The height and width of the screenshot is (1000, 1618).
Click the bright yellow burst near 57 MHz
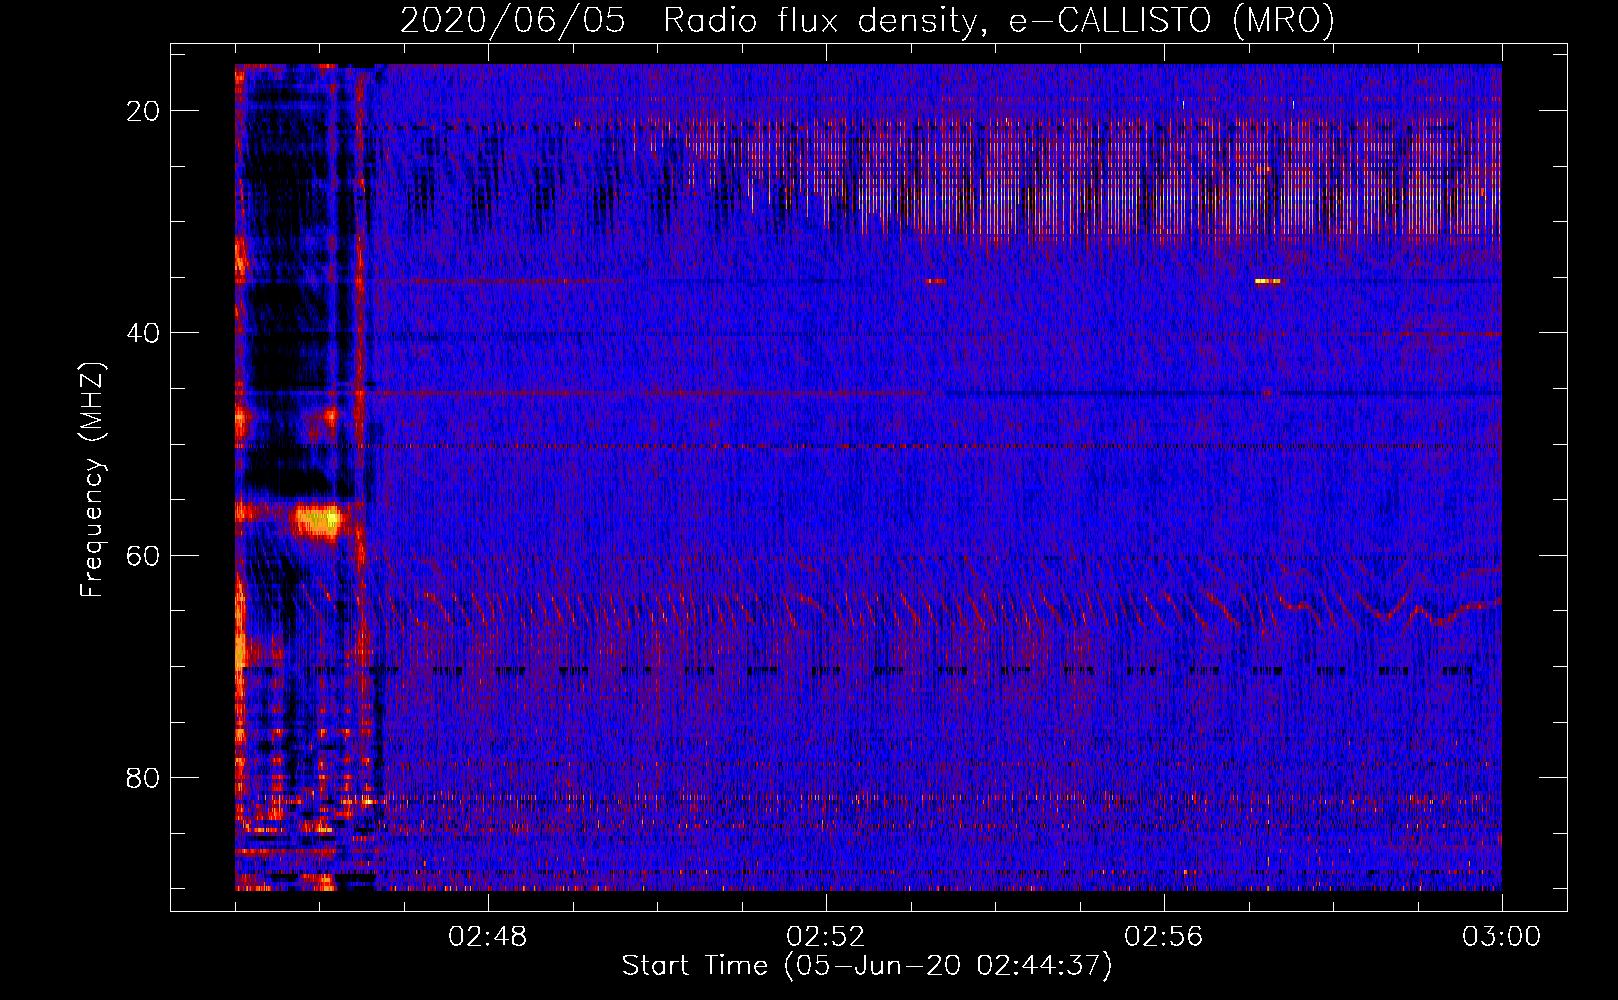pyautogui.click(x=318, y=520)
